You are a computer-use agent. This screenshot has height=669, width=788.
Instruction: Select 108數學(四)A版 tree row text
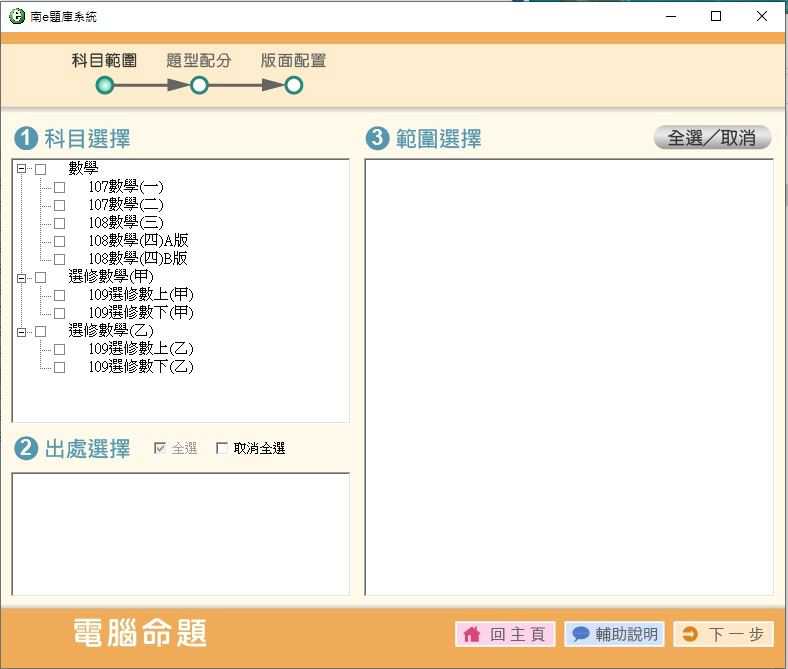tap(139, 240)
